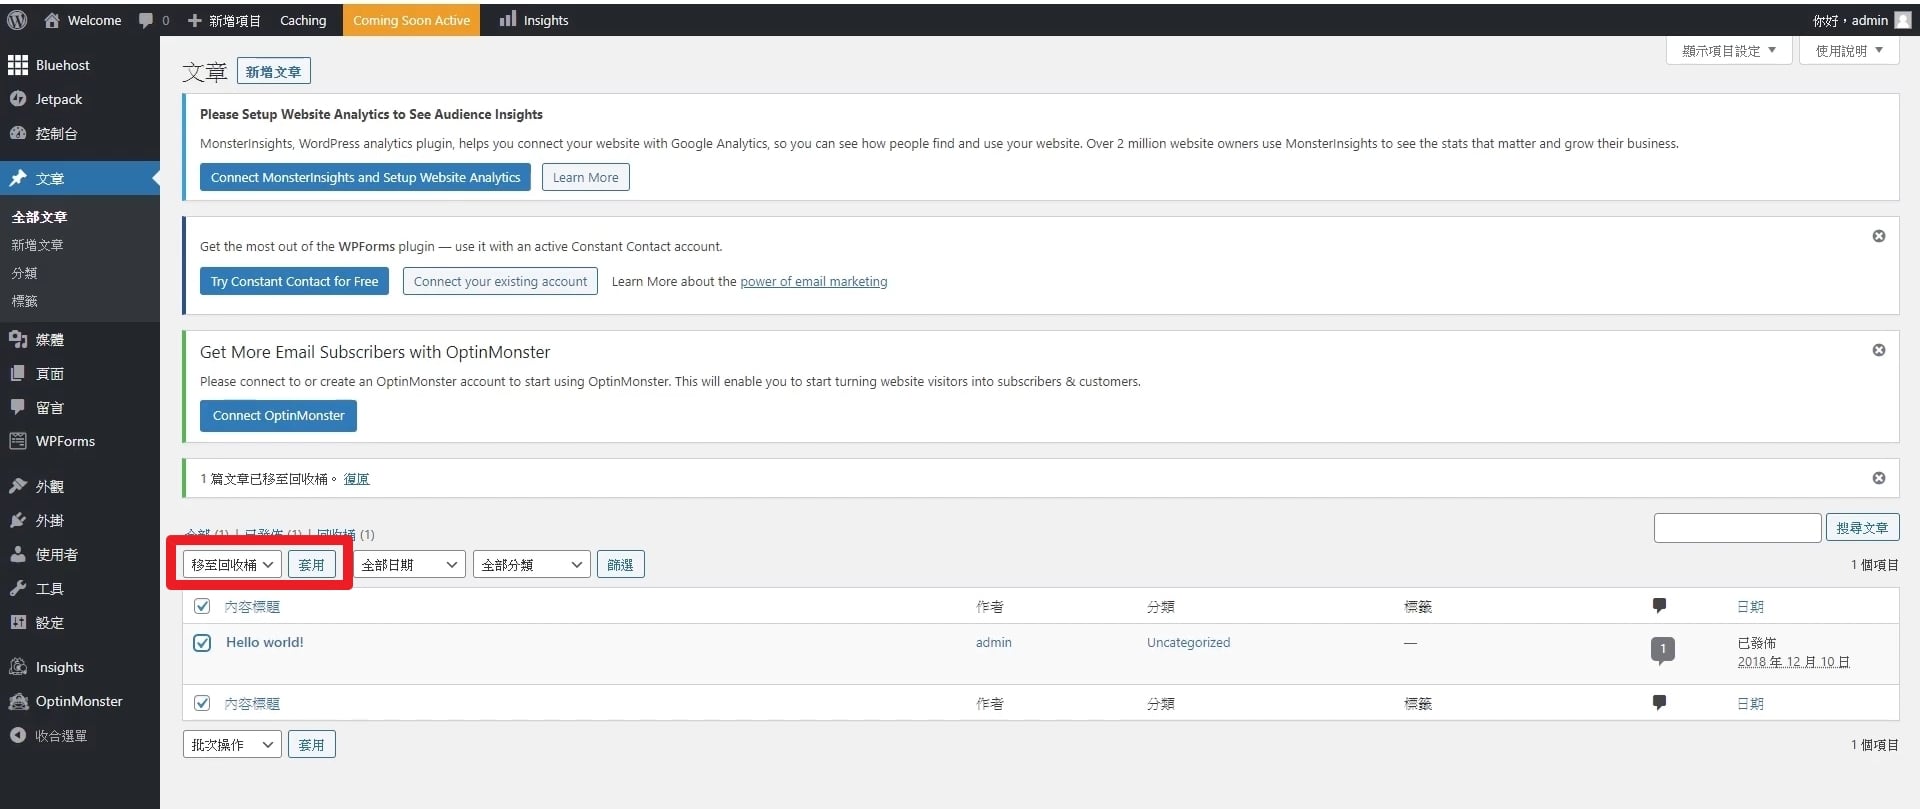
Task: Open the WordPress logo menu
Action: (x=17, y=20)
